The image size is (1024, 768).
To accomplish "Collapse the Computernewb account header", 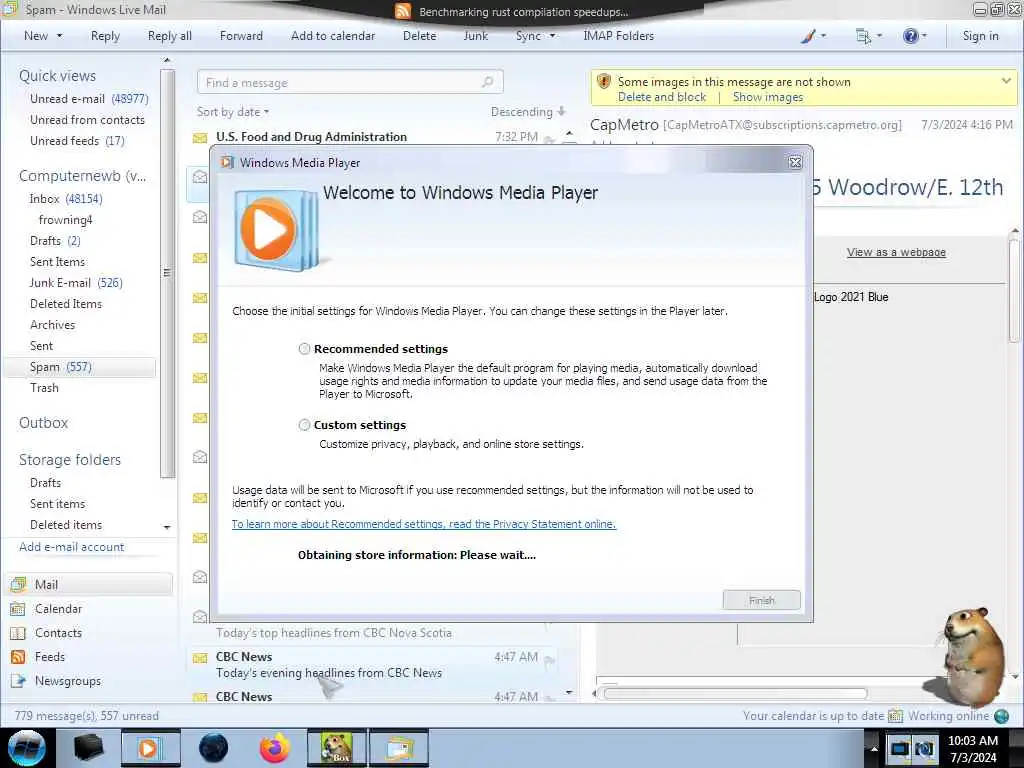I will click(82, 176).
